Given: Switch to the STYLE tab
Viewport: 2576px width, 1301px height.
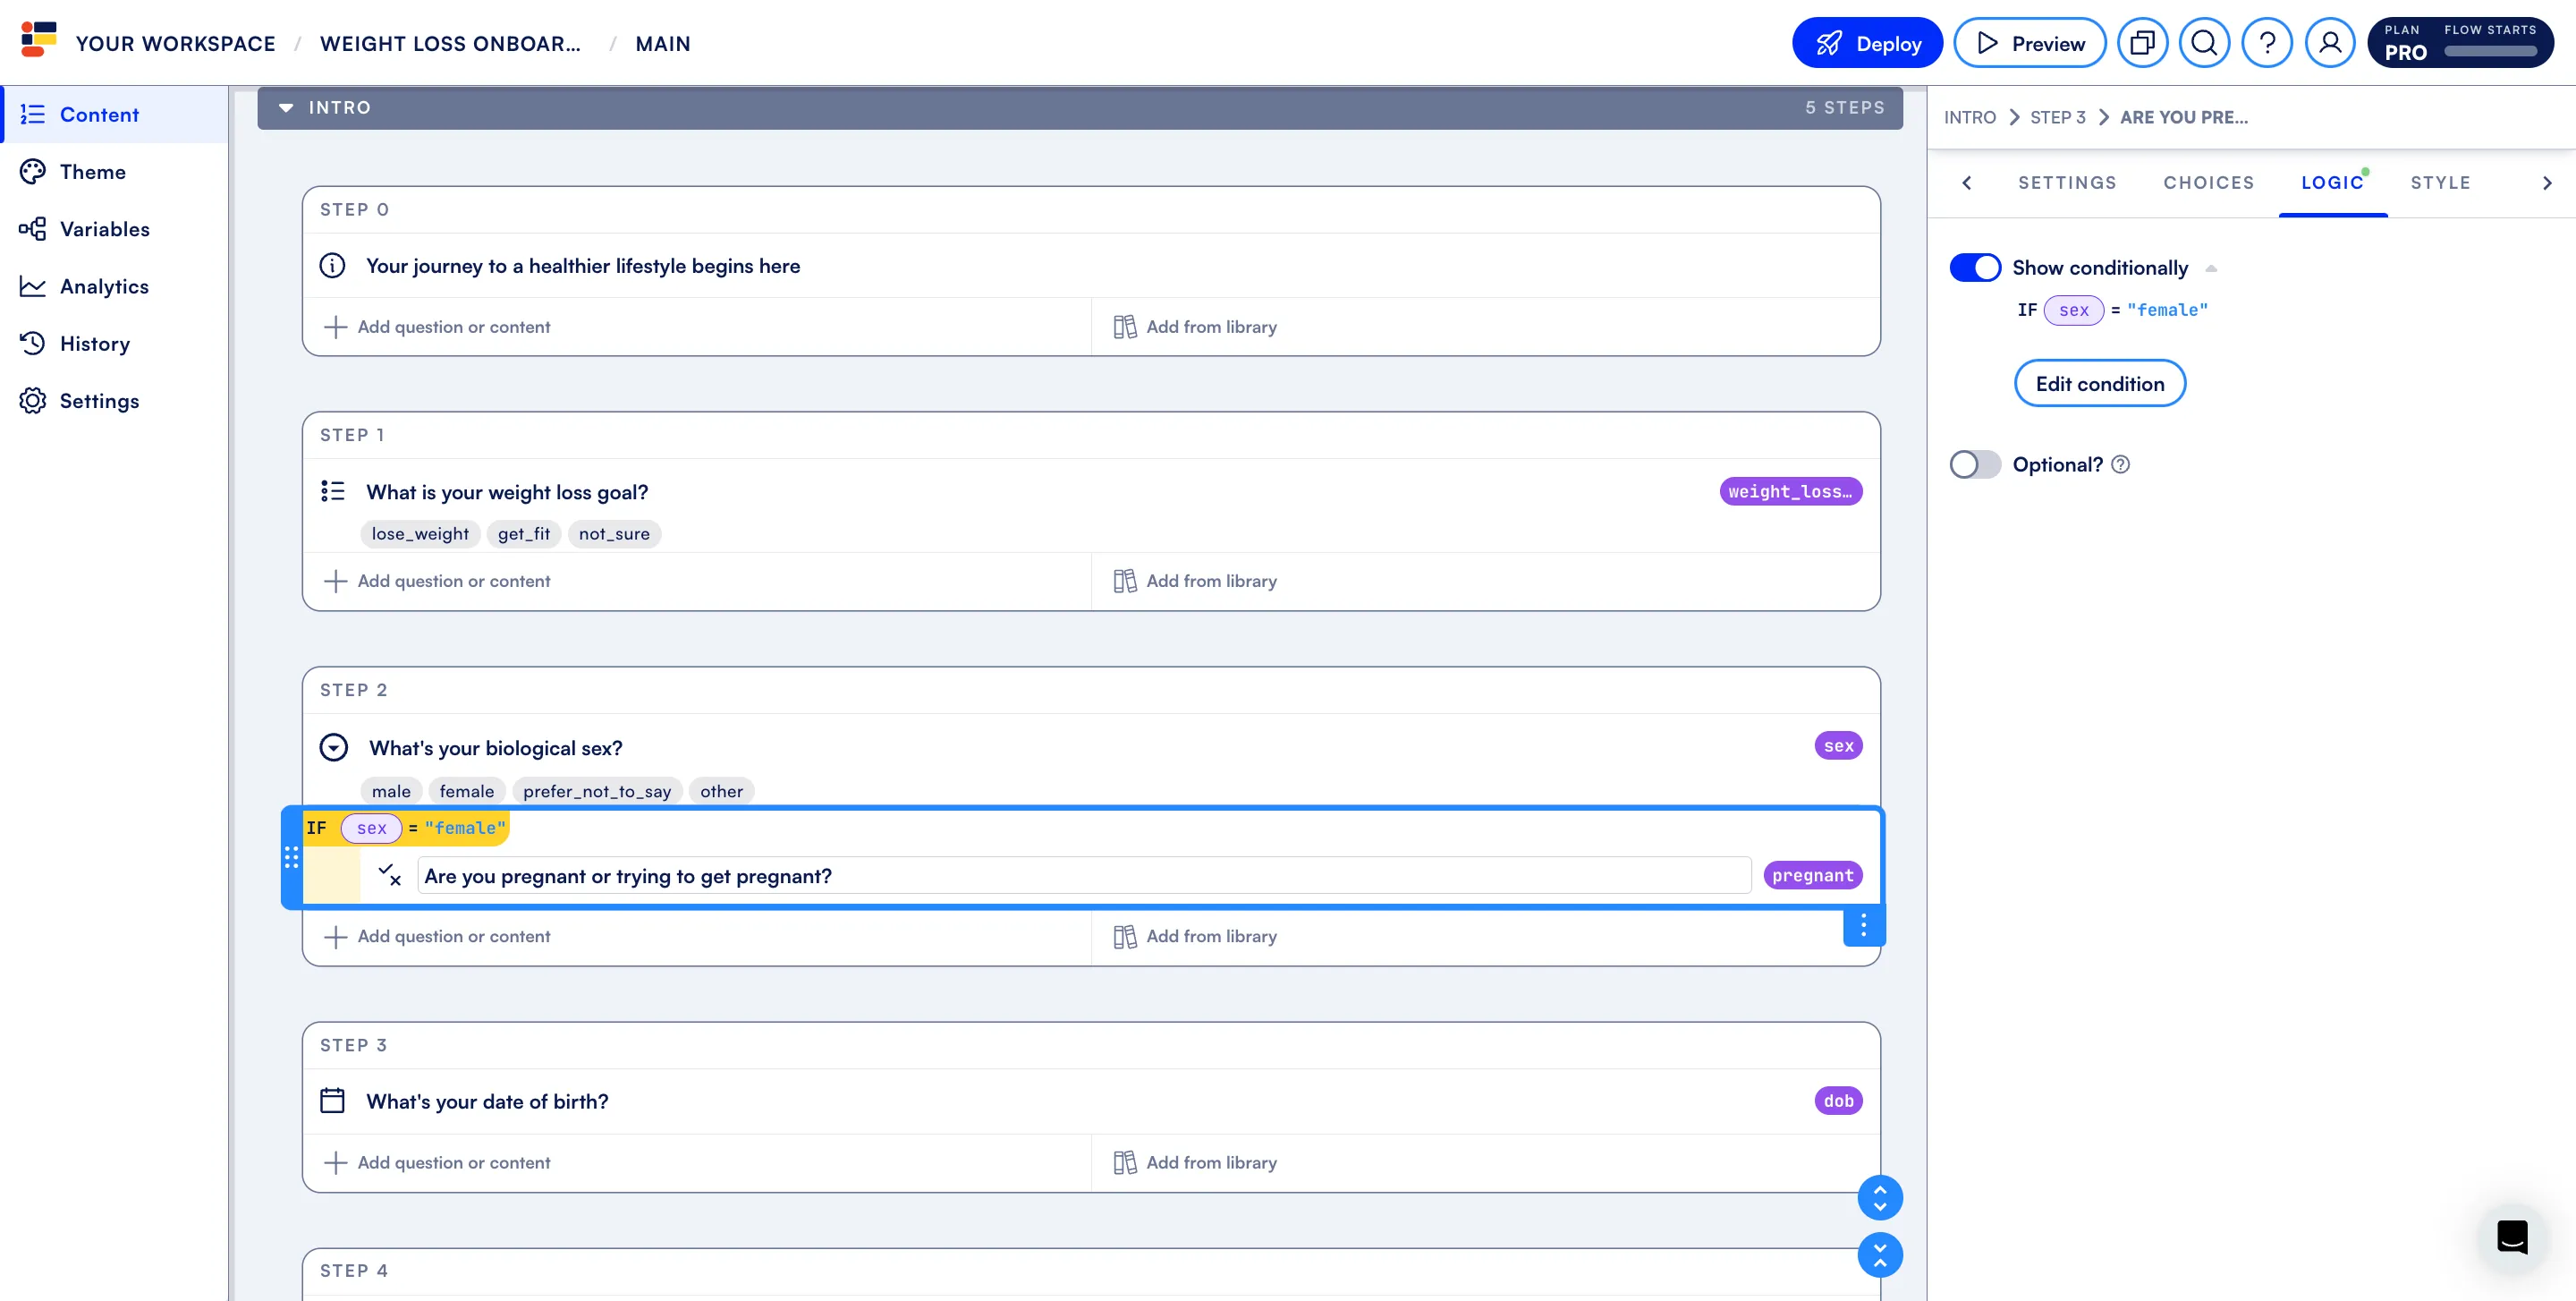Looking at the screenshot, I should (x=2440, y=183).
